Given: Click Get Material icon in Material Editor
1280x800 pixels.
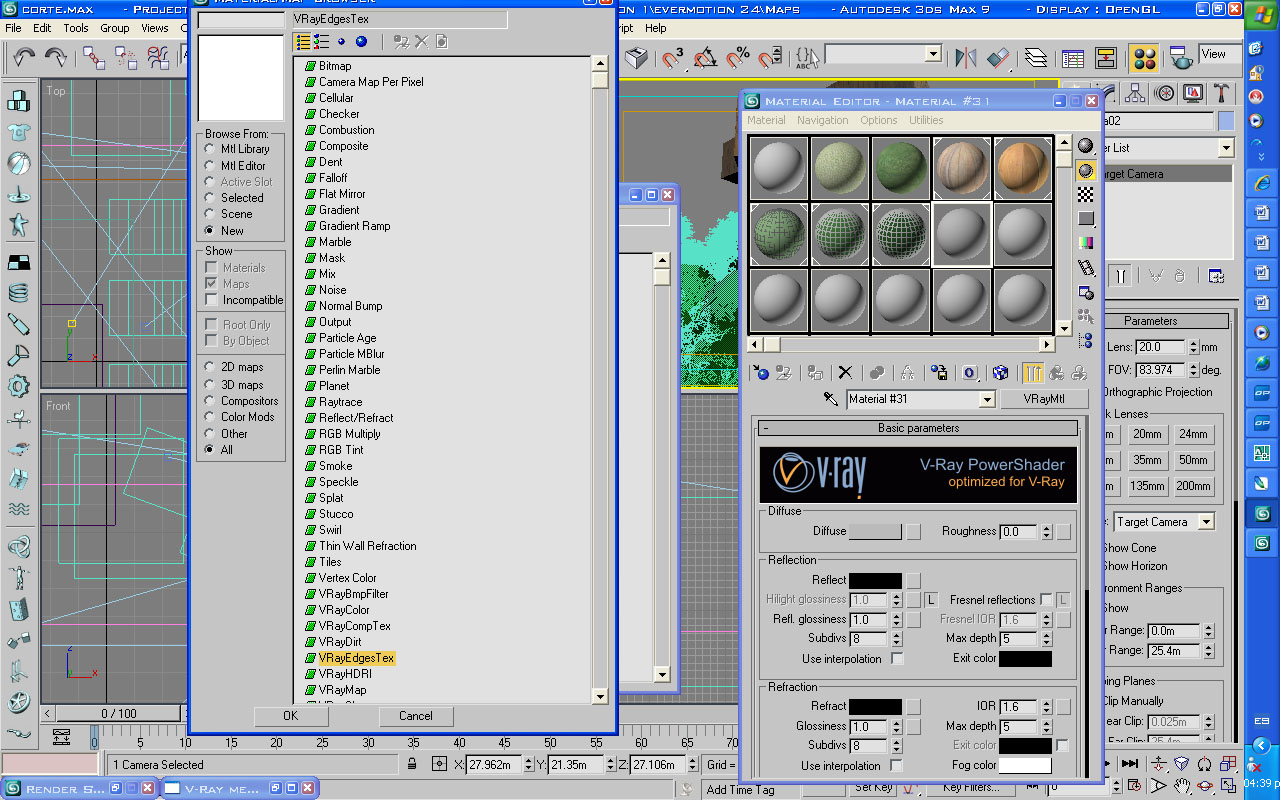Looking at the screenshot, I should (x=761, y=373).
